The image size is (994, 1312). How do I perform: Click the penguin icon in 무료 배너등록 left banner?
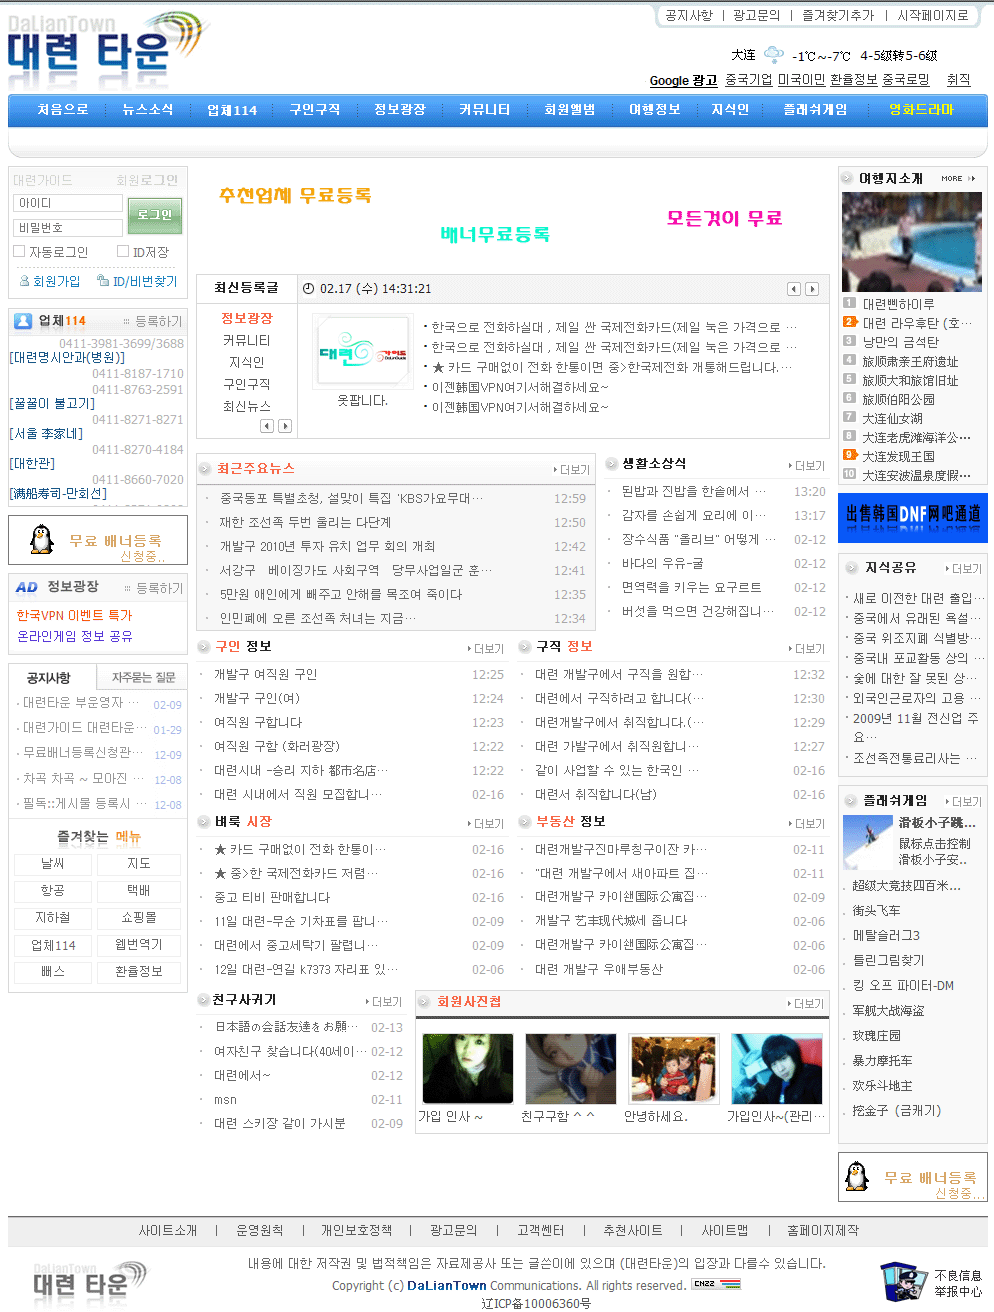[41, 540]
